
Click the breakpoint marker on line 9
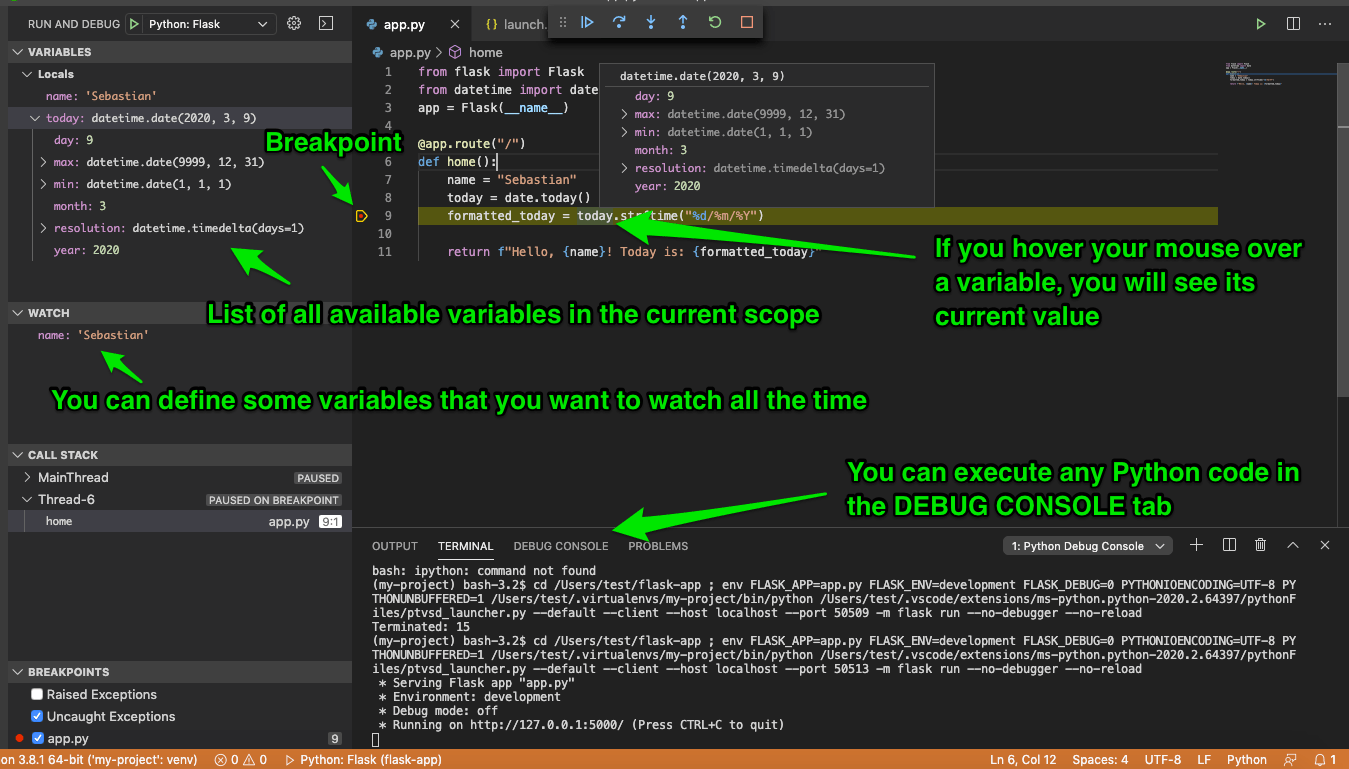(x=361, y=215)
